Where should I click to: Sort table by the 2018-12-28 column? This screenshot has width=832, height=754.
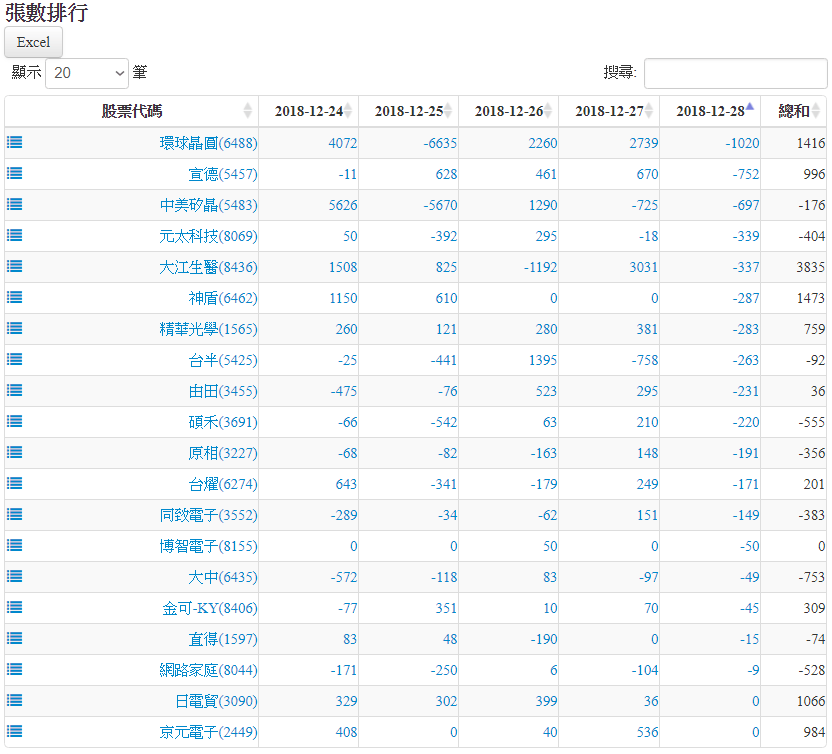pyautogui.click(x=709, y=111)
